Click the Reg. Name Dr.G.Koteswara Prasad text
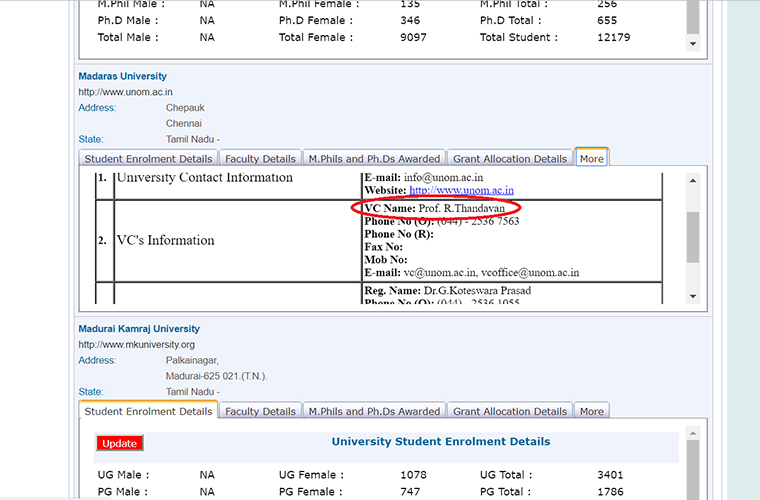Screen dimensions: 760x500 [448, 291]
